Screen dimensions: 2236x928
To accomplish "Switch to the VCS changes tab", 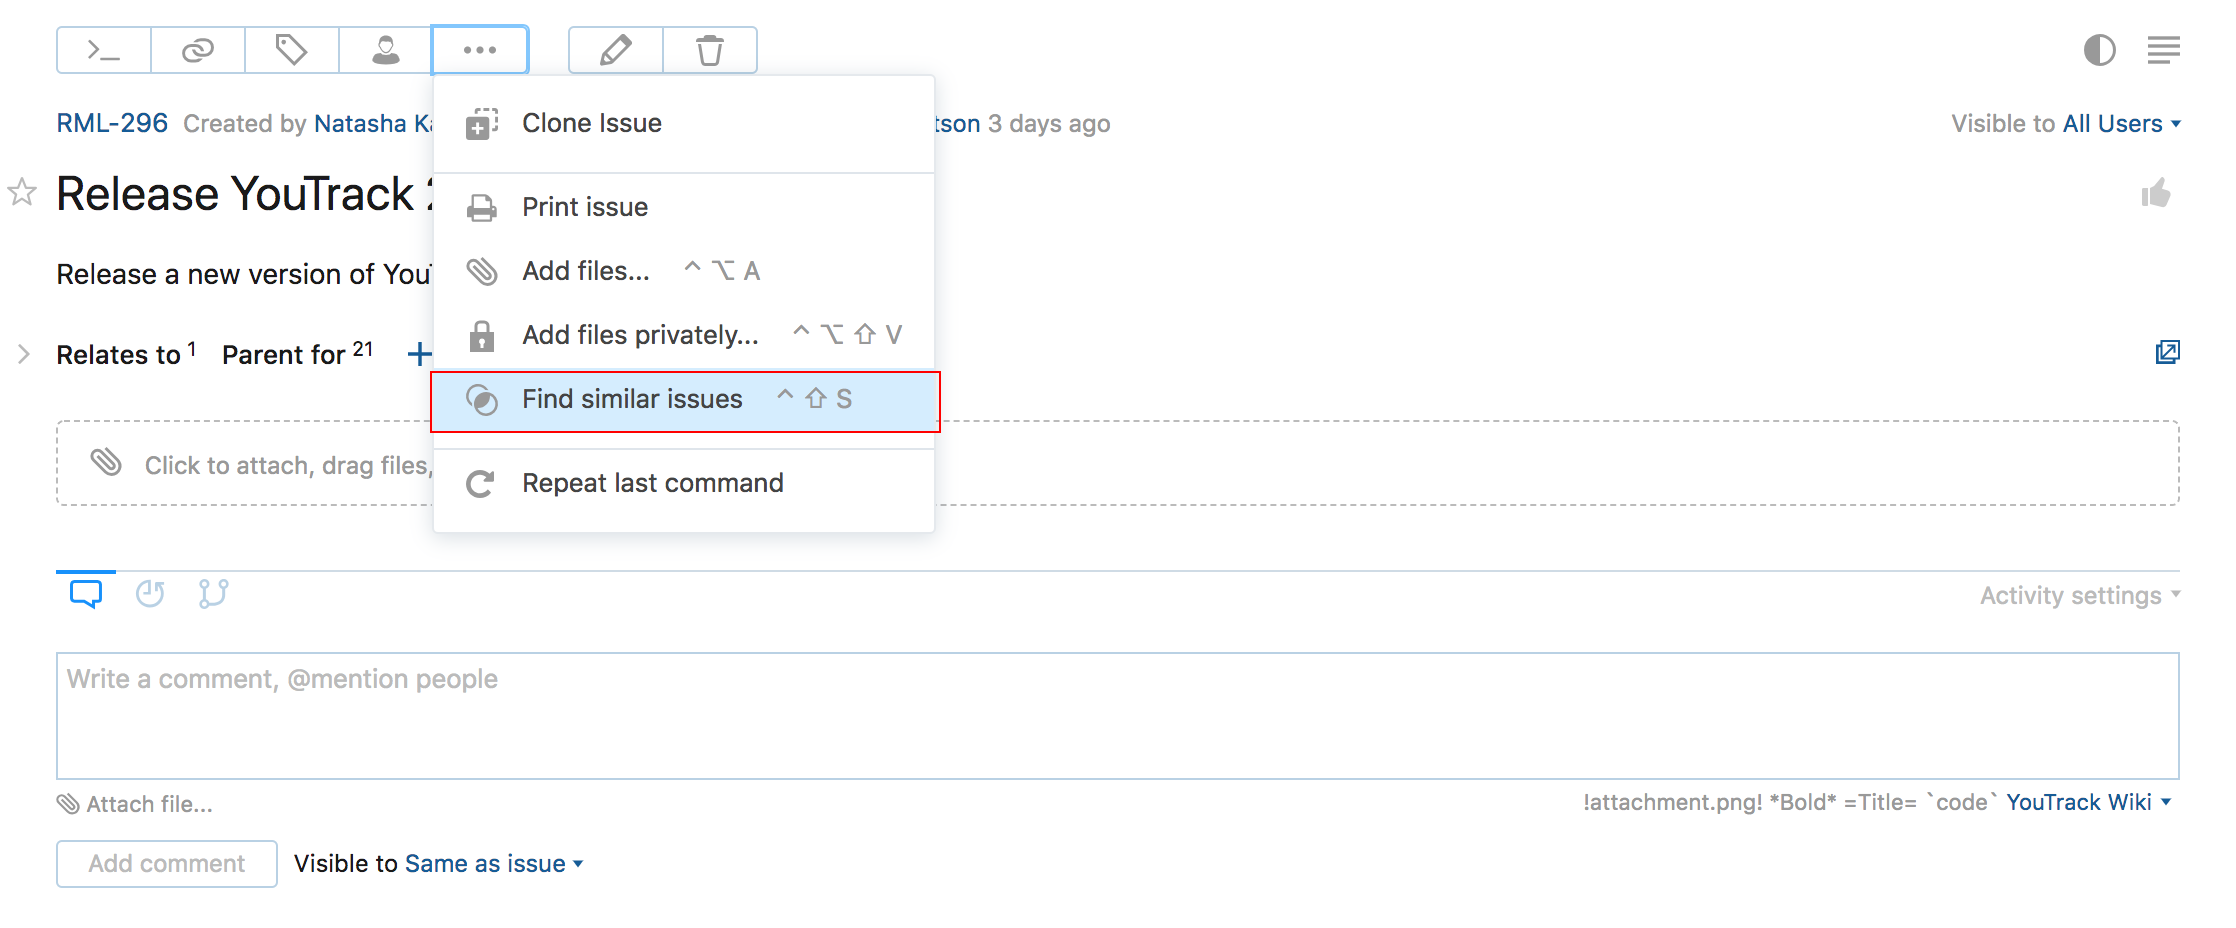I will tap(213, 594).
